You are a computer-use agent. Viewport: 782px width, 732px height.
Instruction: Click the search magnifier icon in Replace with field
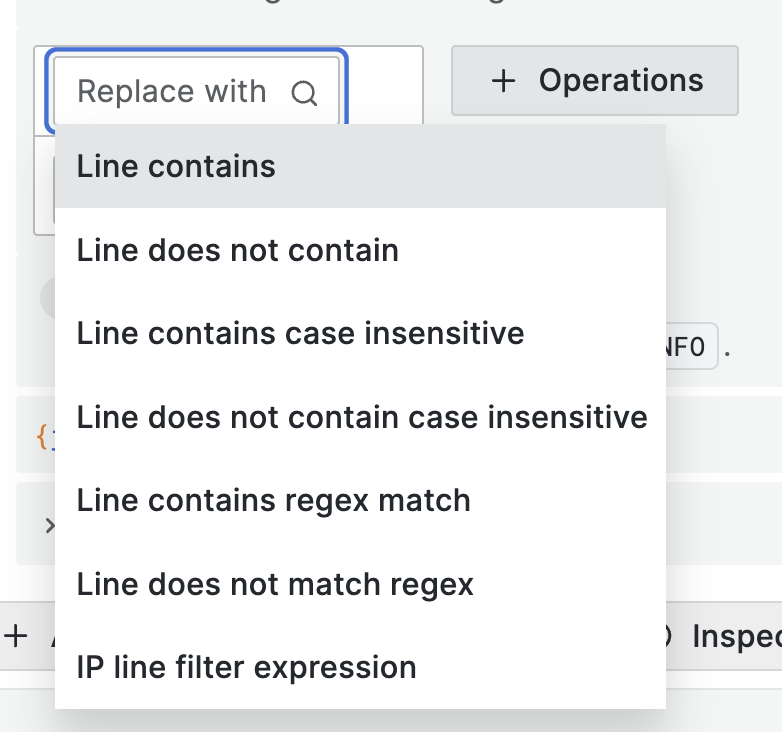[304, 93]
